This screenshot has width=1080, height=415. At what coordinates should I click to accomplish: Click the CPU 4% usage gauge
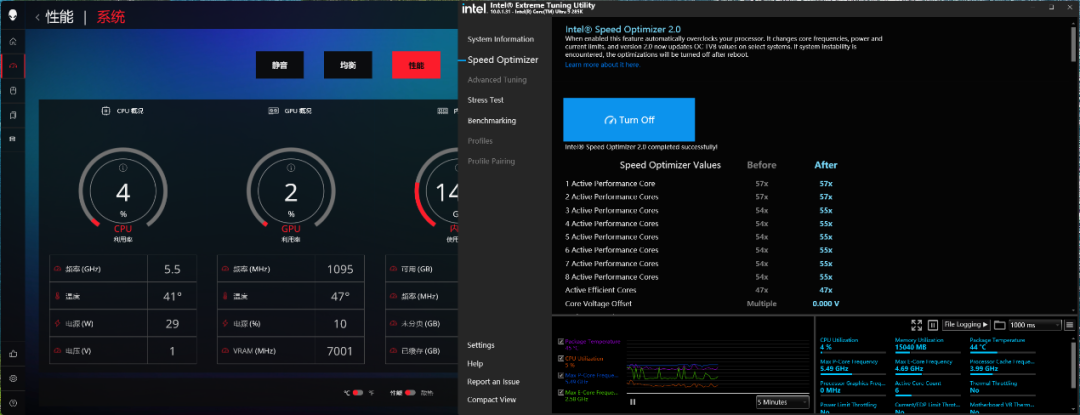pyautogui.click(x=123, y=188)
